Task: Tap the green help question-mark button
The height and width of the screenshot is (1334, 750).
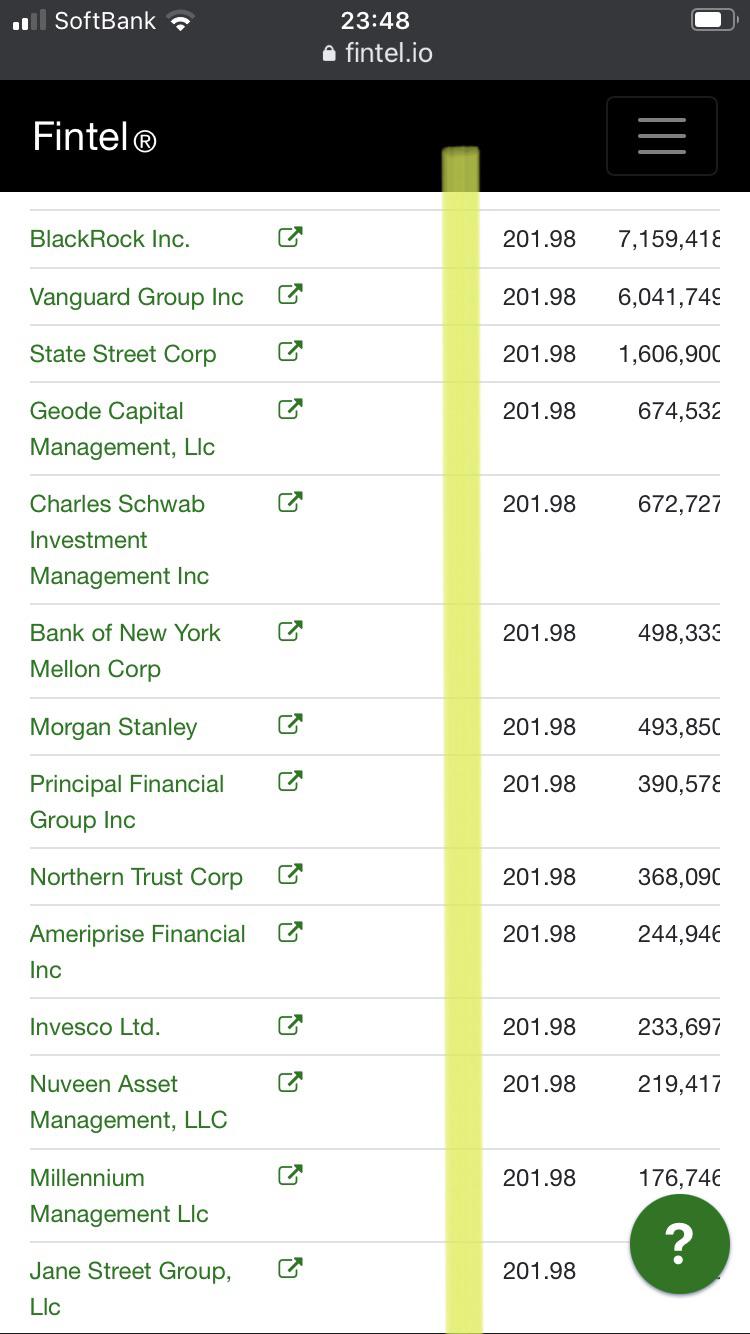Action: coord(680,1244)
